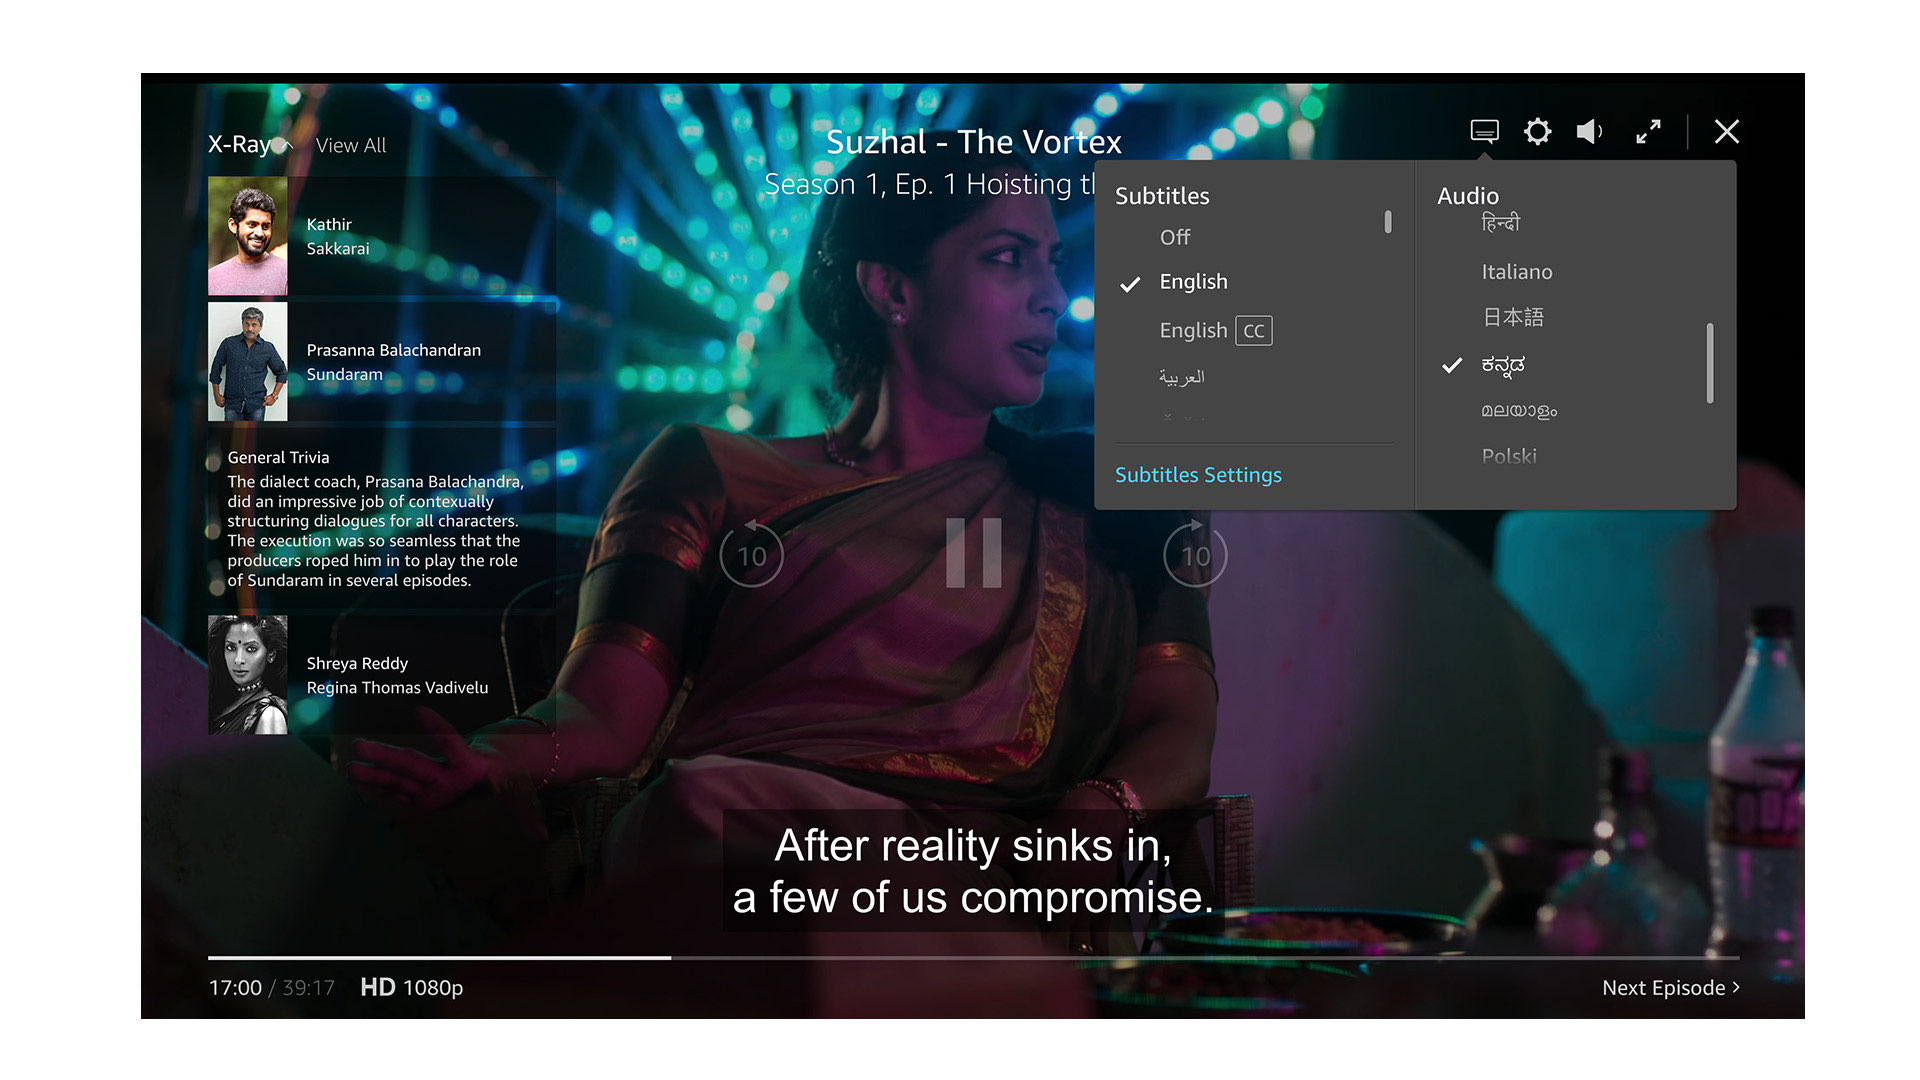The height and width of the screenshot is (1080, 1920).
Task: Switch audio to Malayalam മലയാളം
Action: tap(1519, 411)
